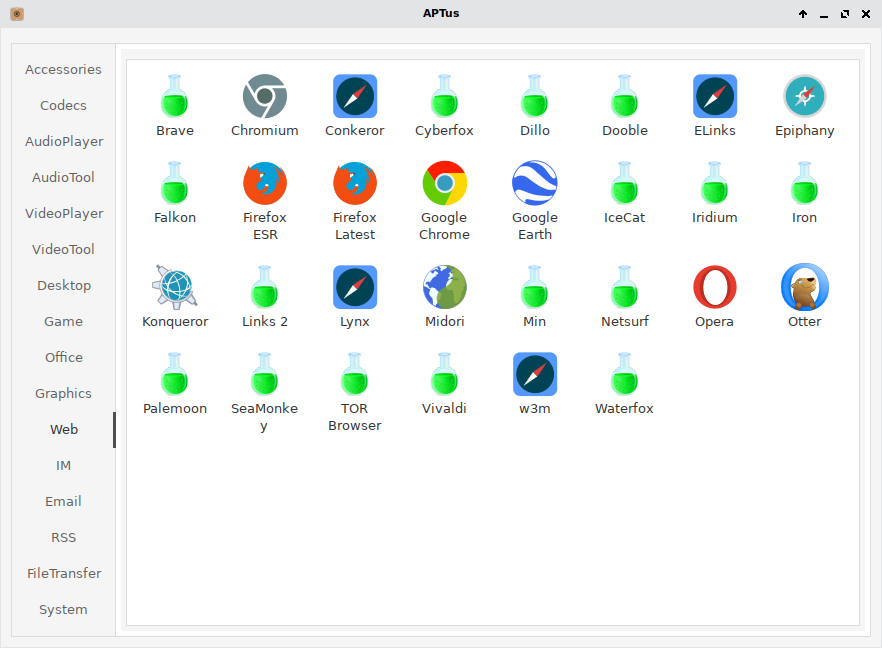
Task: Switch to the Desktop category
Action: point(64,285)
